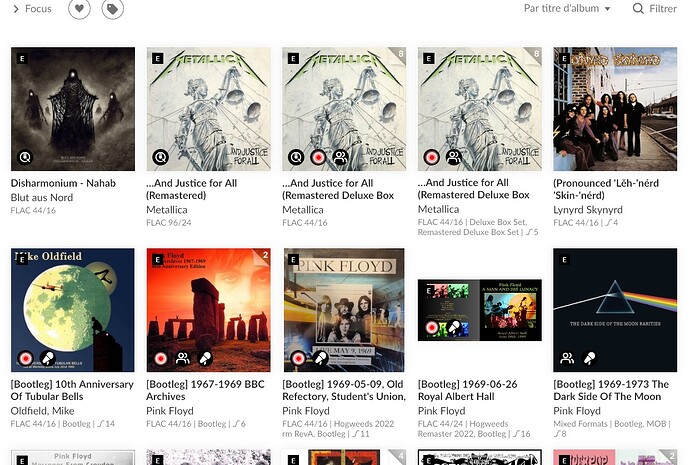Click the microphone live badge on Dark Side cover
Screen dimensions: 690x465
(589, 358)
